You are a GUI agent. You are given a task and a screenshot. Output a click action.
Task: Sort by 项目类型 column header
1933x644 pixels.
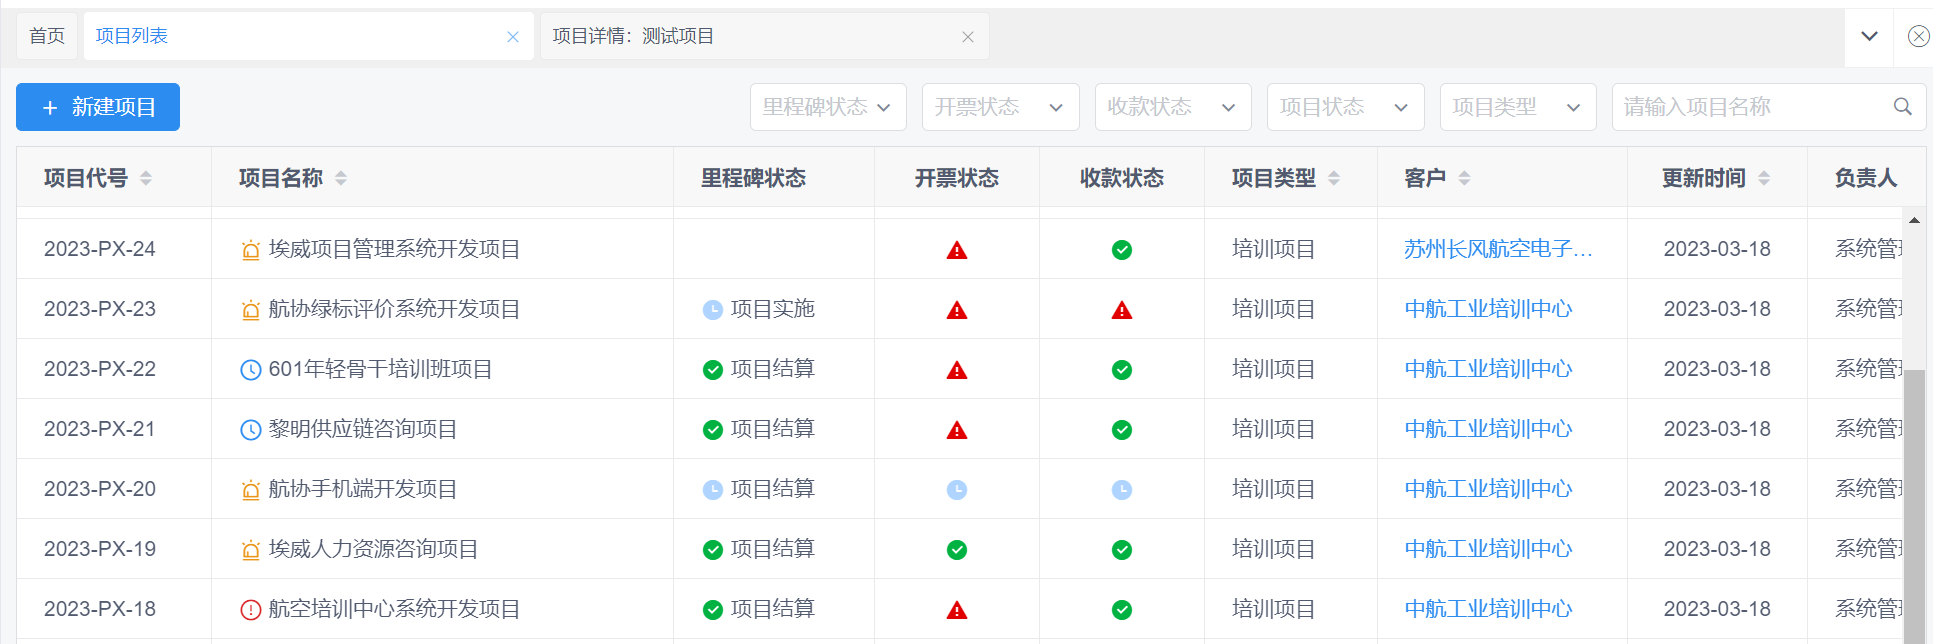coord(1334,178)
